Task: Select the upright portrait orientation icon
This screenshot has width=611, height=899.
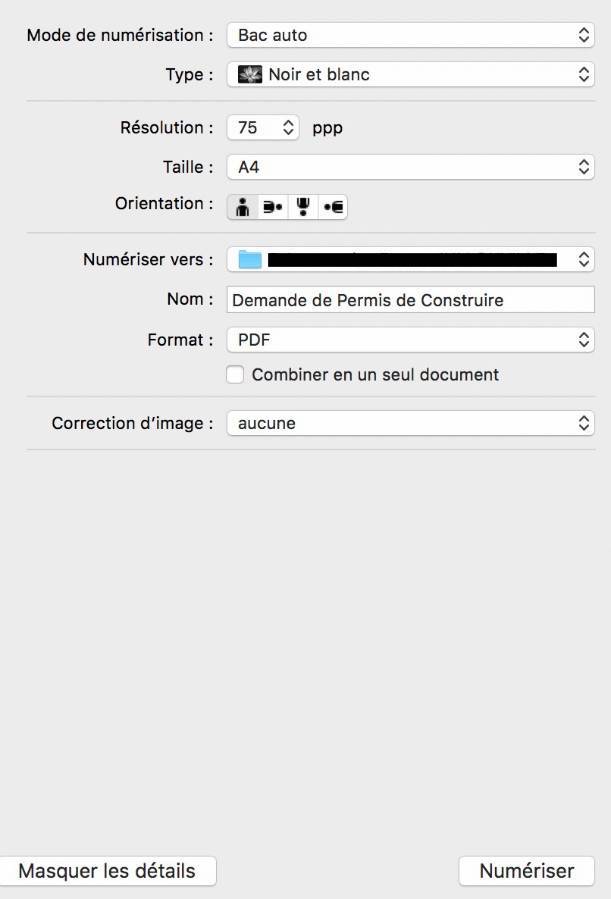Action: (242, 207)
